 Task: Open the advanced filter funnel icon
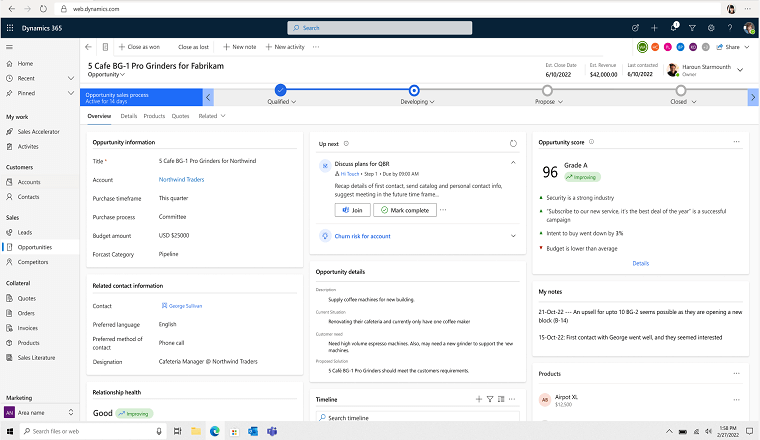click(x=692, y=28)
